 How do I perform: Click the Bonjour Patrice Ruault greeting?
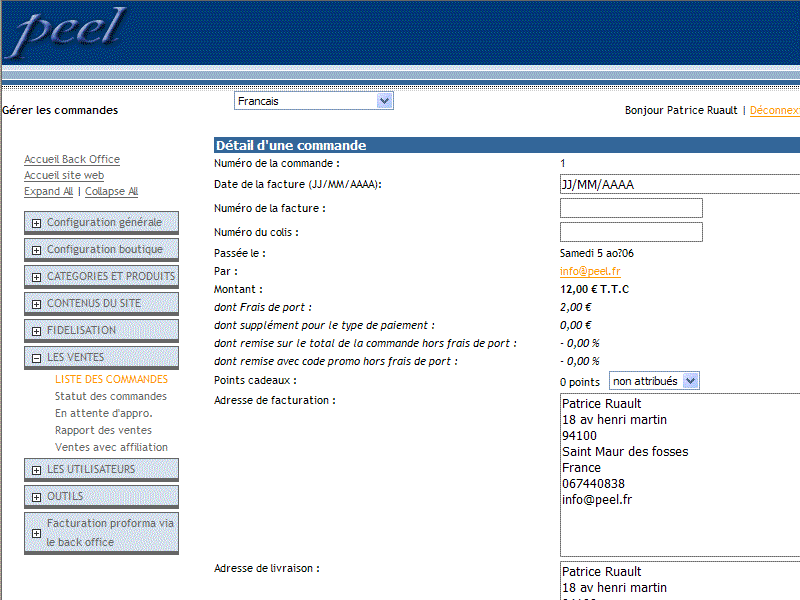(x=681, y=110)
